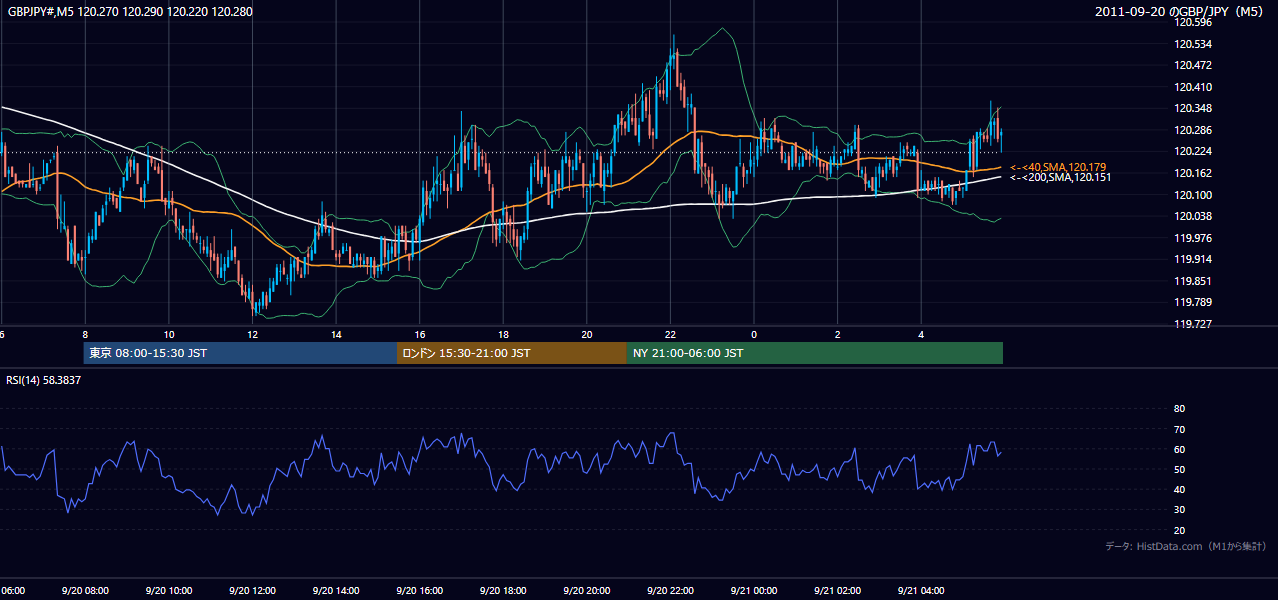The image size is (1278, 600).
Task: Click RSI axis level 80
Action: point(1179,409)
